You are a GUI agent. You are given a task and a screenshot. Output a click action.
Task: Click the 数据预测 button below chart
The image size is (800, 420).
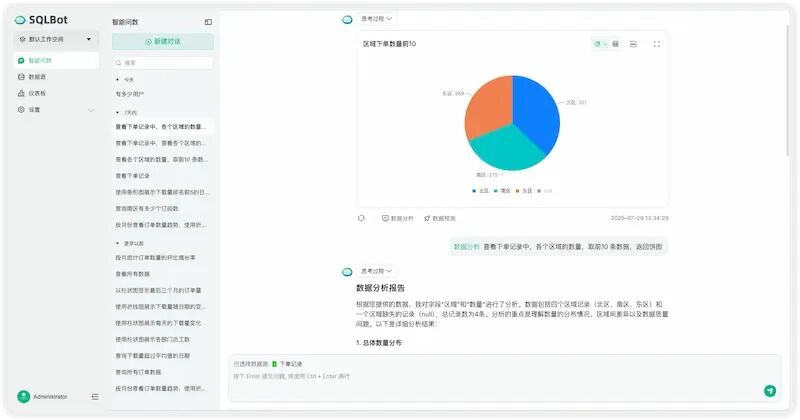pos(439,218)
